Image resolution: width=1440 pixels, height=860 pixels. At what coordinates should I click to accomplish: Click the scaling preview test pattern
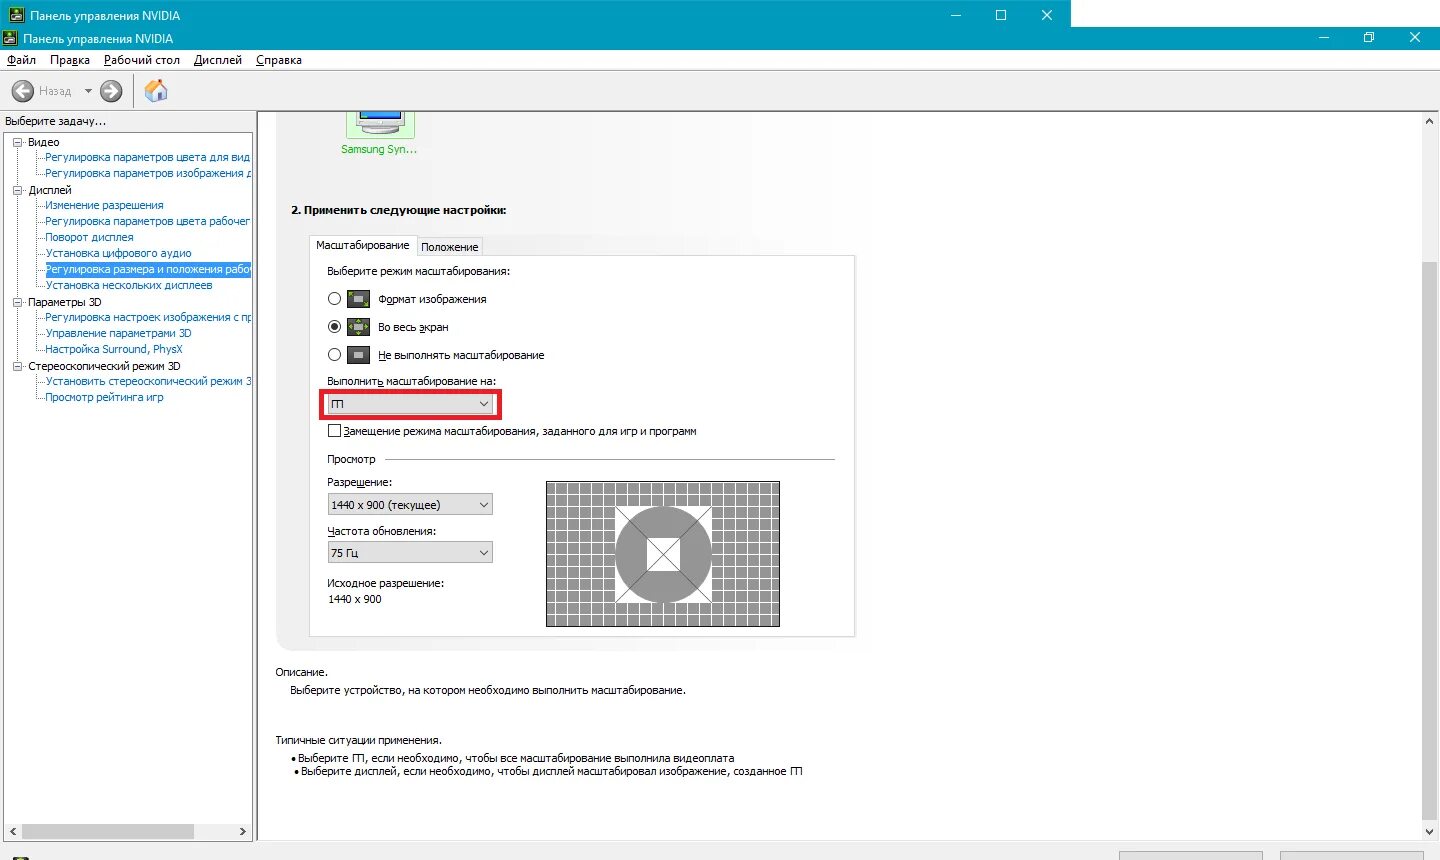[663, 554]
